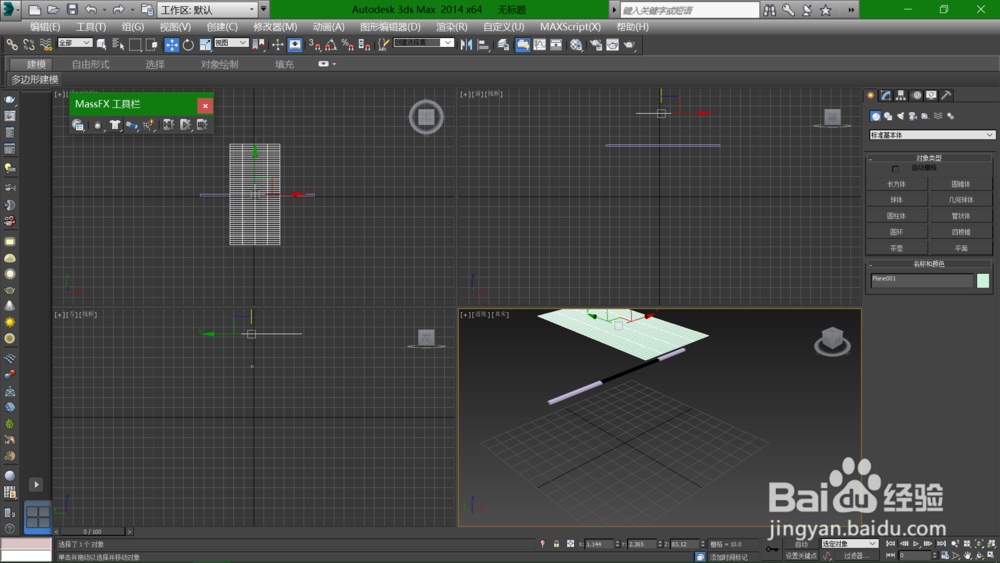The image size is (1000, 563).
Task: Open the reference coordinate system dropdown
Action: tap(231, 43)
